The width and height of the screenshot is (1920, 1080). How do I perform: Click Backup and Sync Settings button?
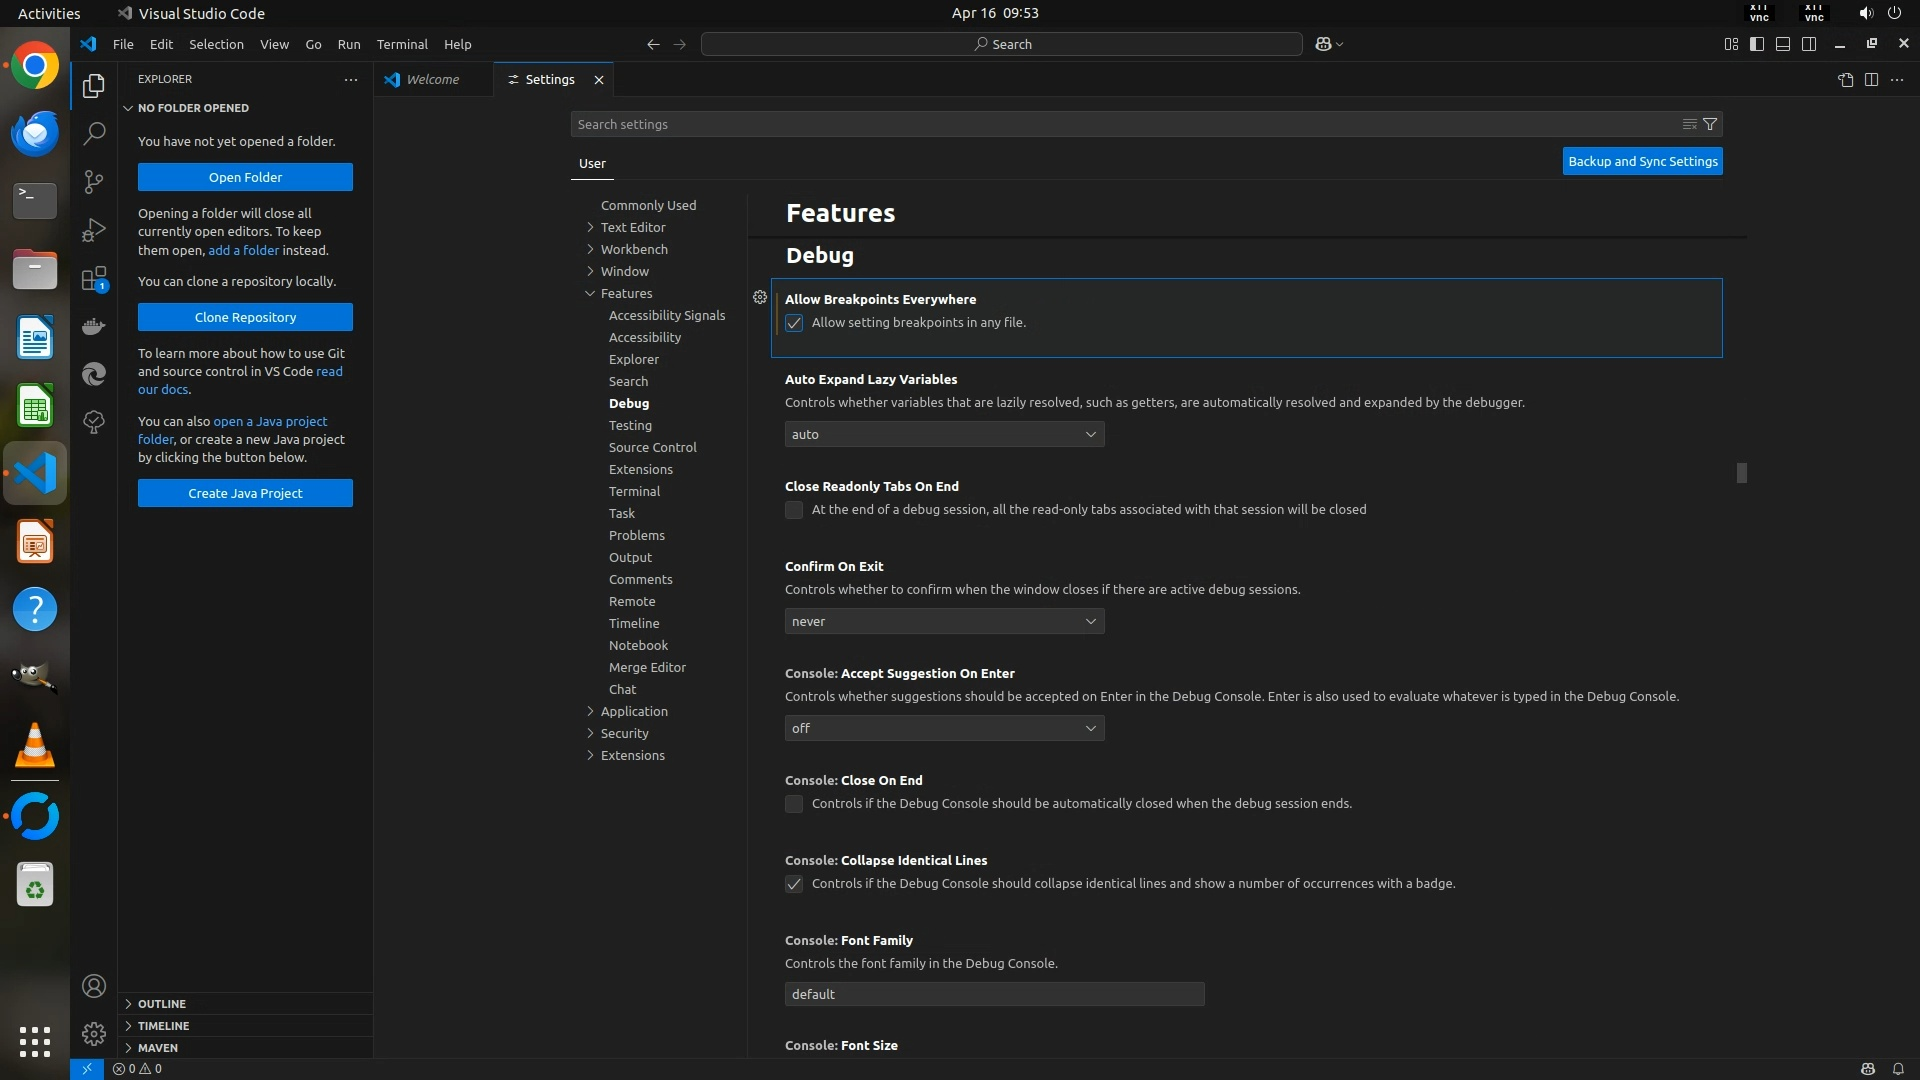(x=1642, y=161)
